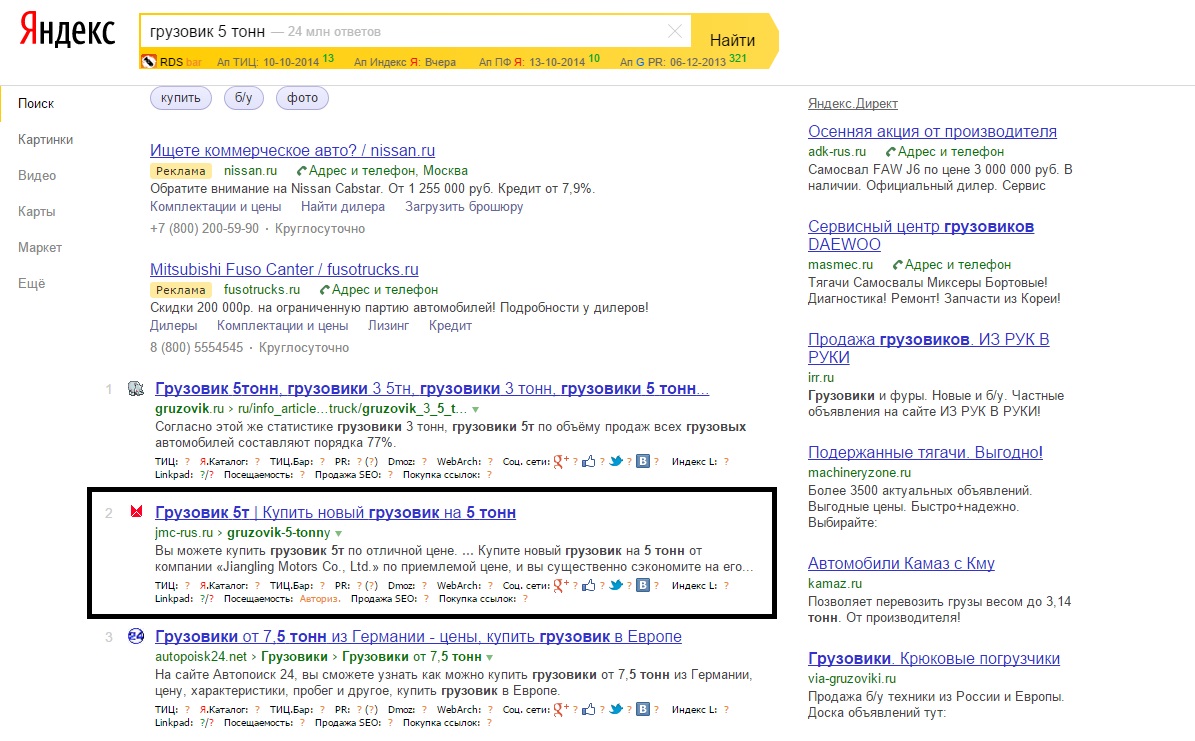Clear the search field with the X icon

[x=674, y=31]
